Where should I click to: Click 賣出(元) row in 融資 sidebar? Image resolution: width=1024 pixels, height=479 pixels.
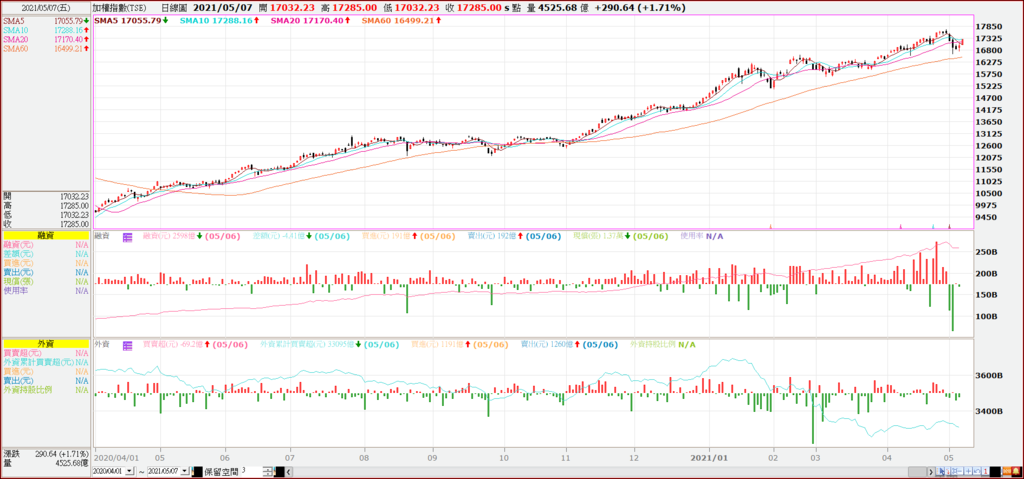46,272
